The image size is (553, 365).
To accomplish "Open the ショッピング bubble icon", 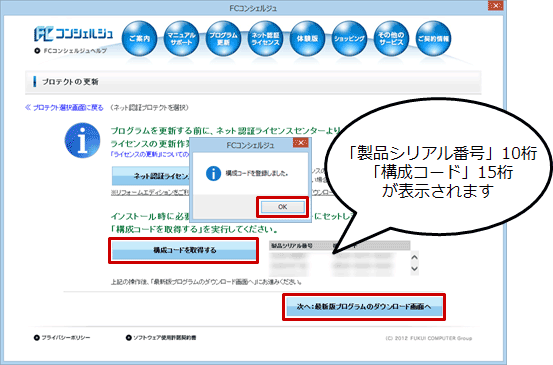I will click(x=349, y=38).
